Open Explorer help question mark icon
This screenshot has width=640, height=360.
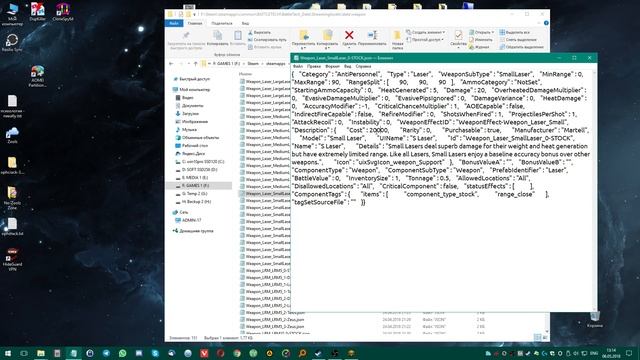click(546, 23)
